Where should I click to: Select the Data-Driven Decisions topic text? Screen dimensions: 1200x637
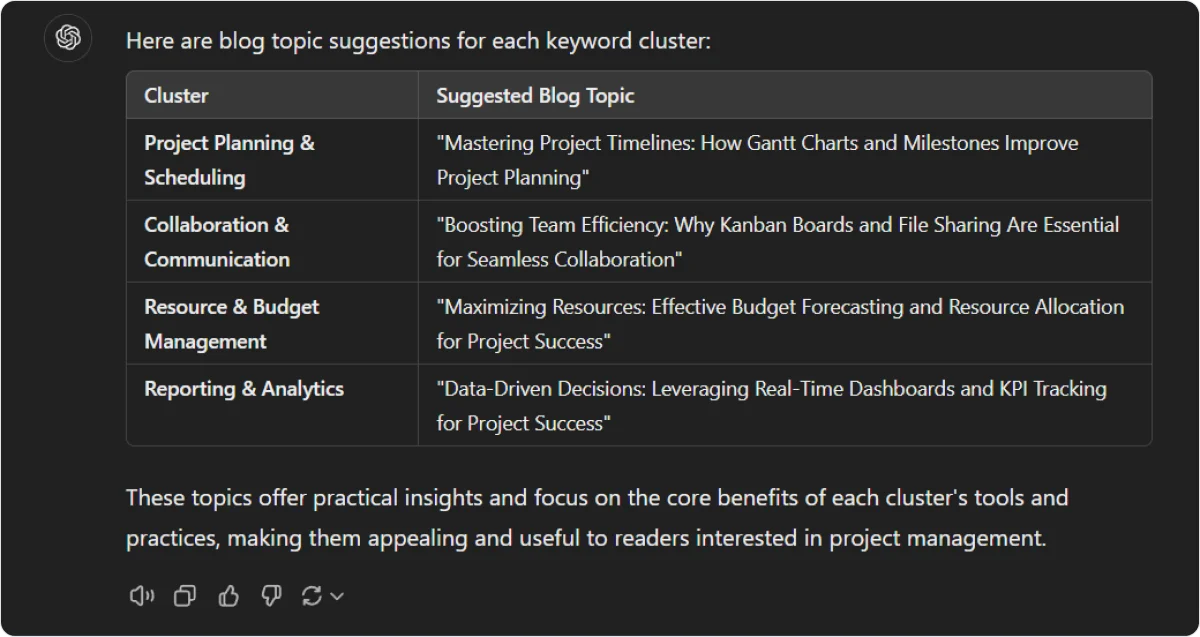pos(771,405)
